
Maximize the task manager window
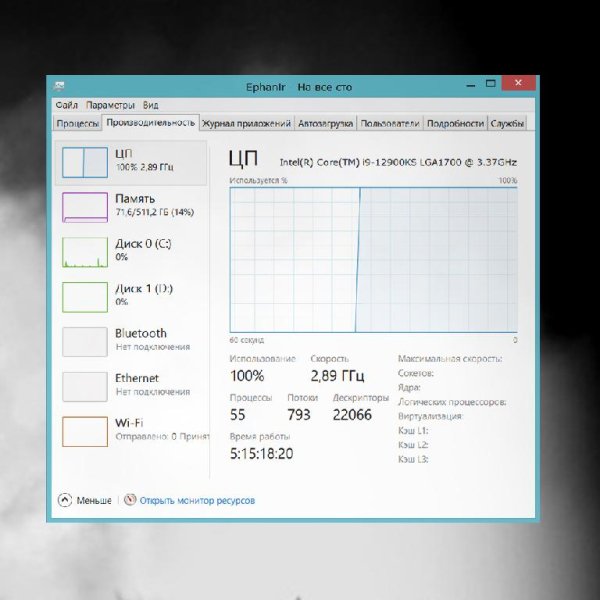click(491, 83)
